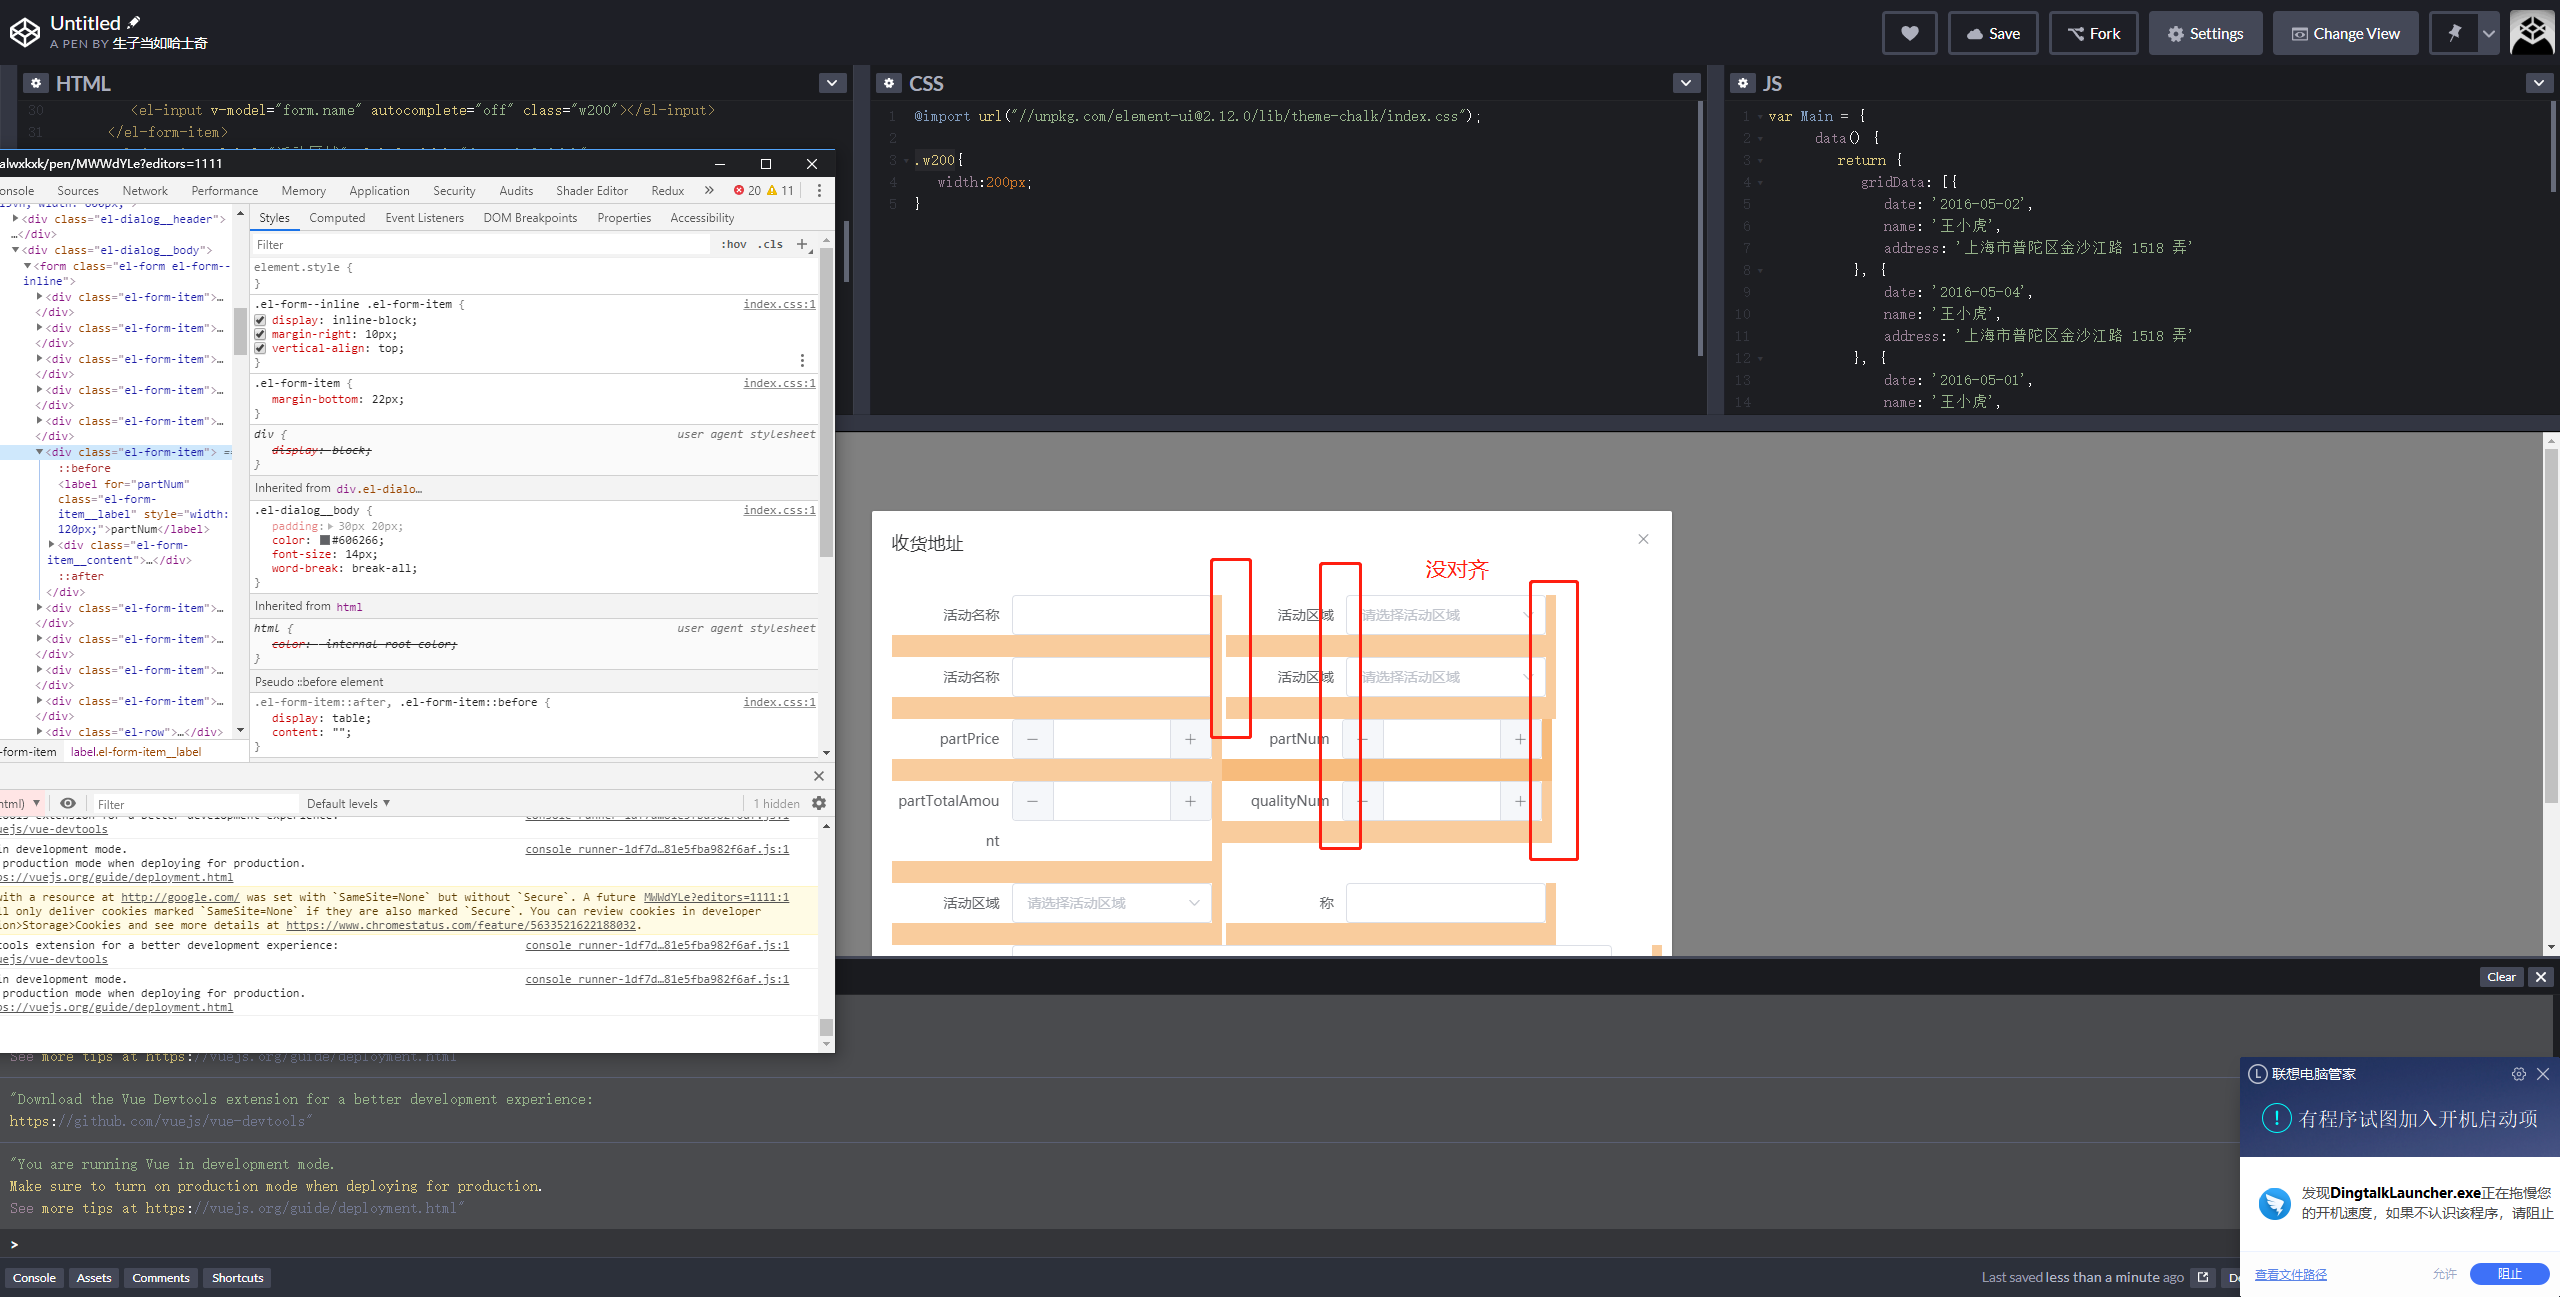Click the pin pen icon in header
This screenshot has height=1297, width=2560.
(x=2454, y=33)
